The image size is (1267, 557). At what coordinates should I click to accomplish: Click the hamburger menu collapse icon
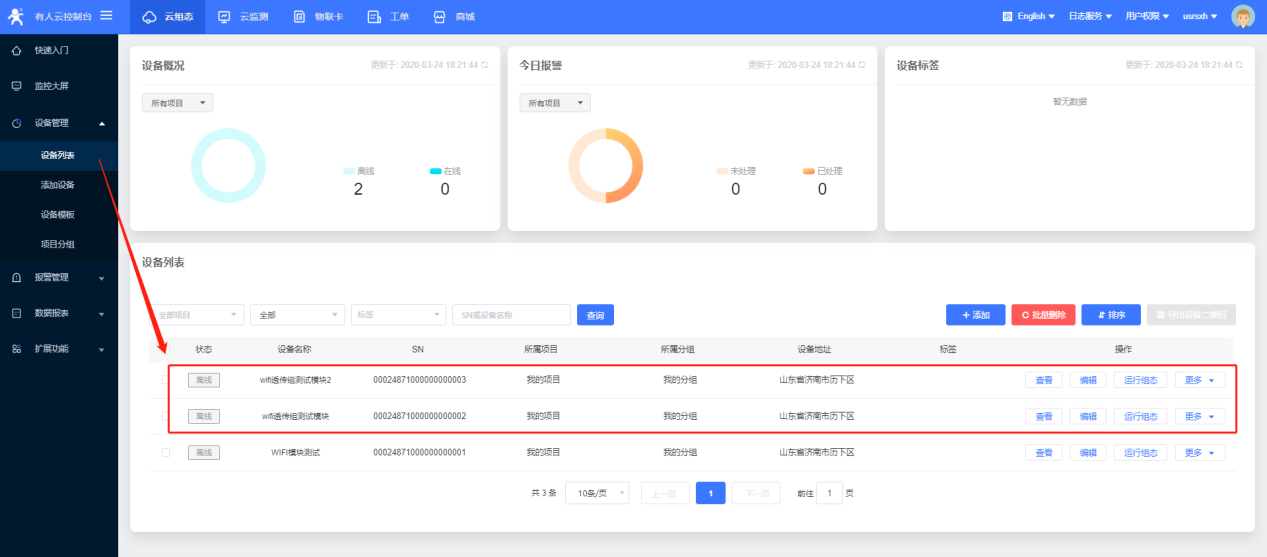(106, 15)
